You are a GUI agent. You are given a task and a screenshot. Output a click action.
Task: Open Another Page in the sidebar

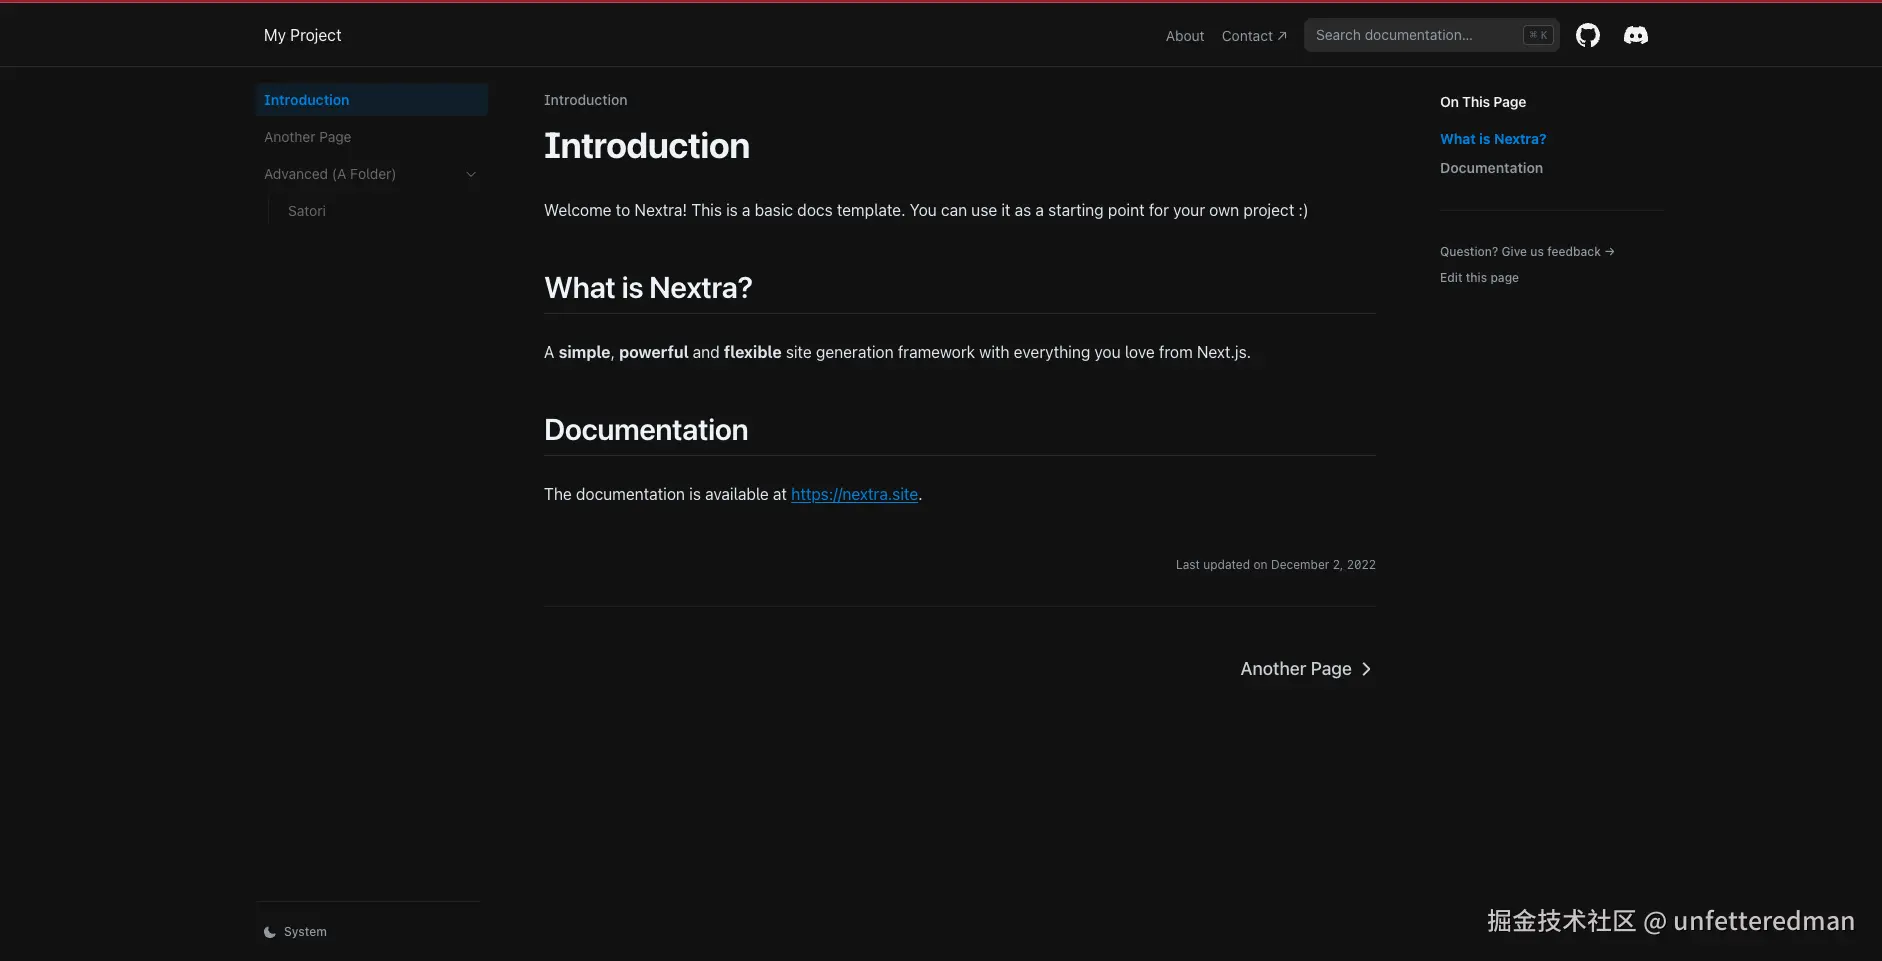tap(372, 137)
